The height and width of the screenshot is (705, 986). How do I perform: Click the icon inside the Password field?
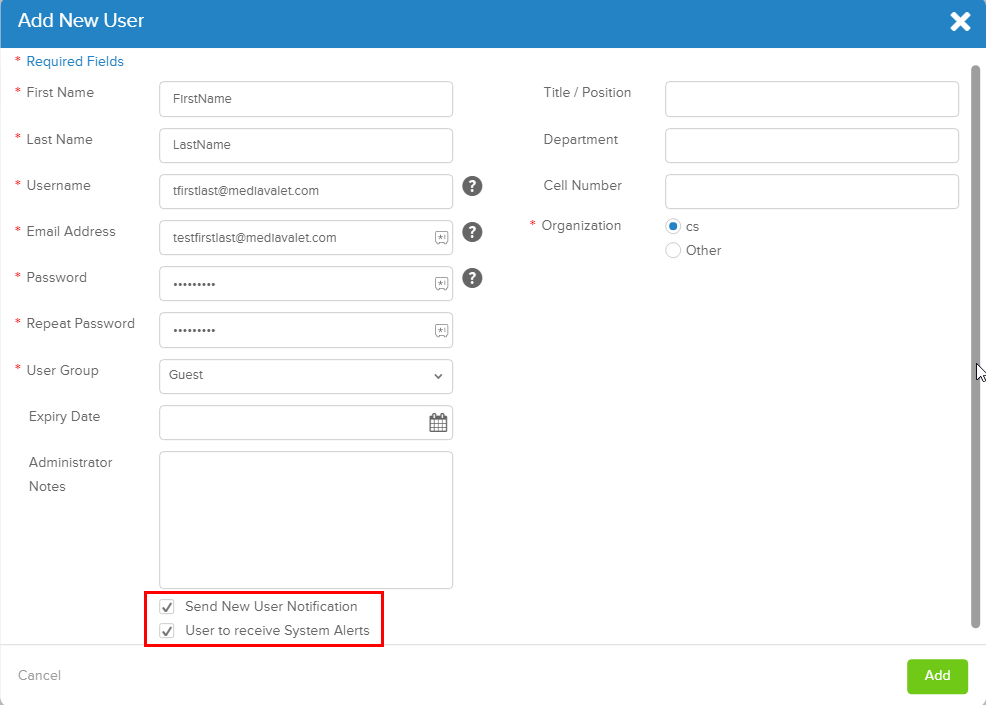pyautogui.click(x=441, y=283)
